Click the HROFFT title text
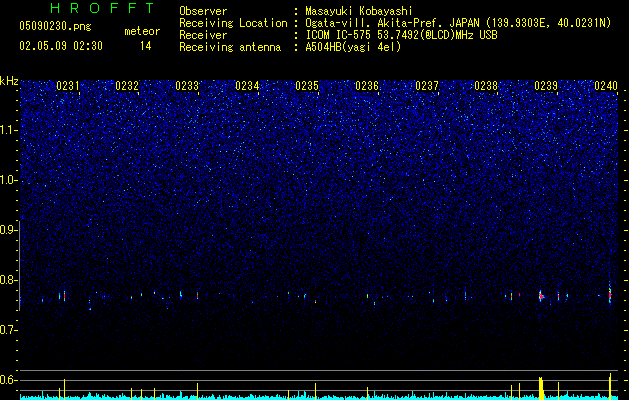Viewport: 629px width, 400px height. tap(103, 8)
